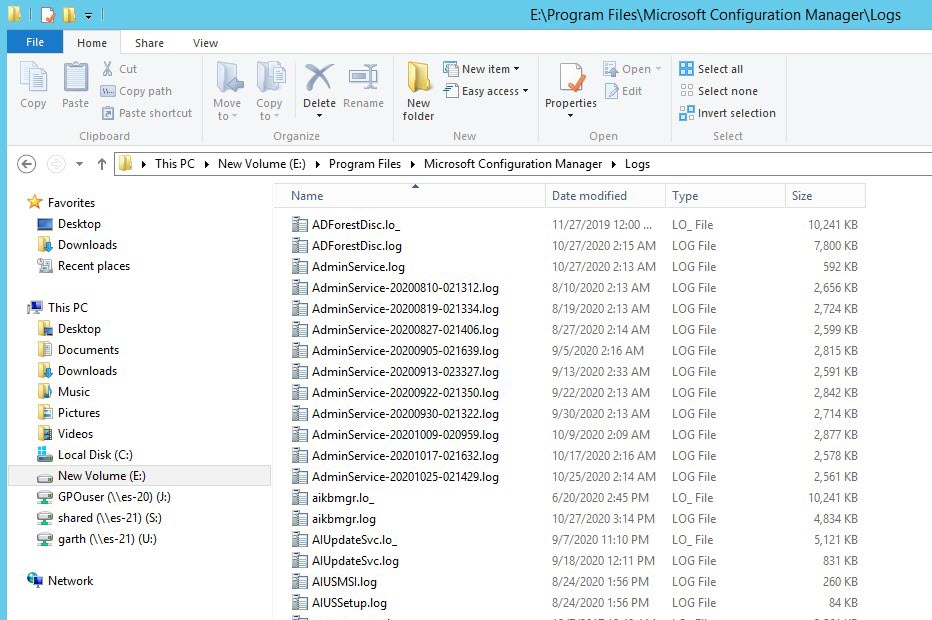Click the quick access Properties icon in title bar
932x620 pixels.
pyautogui.click(x=48, y=14)
